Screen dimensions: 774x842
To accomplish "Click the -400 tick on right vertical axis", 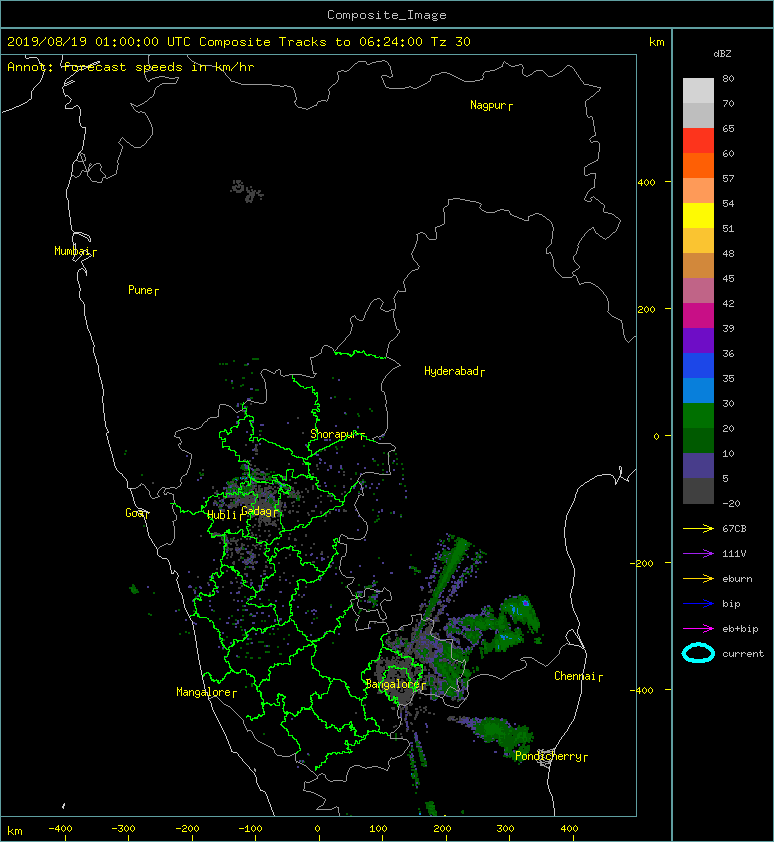I will pos(641,690).
